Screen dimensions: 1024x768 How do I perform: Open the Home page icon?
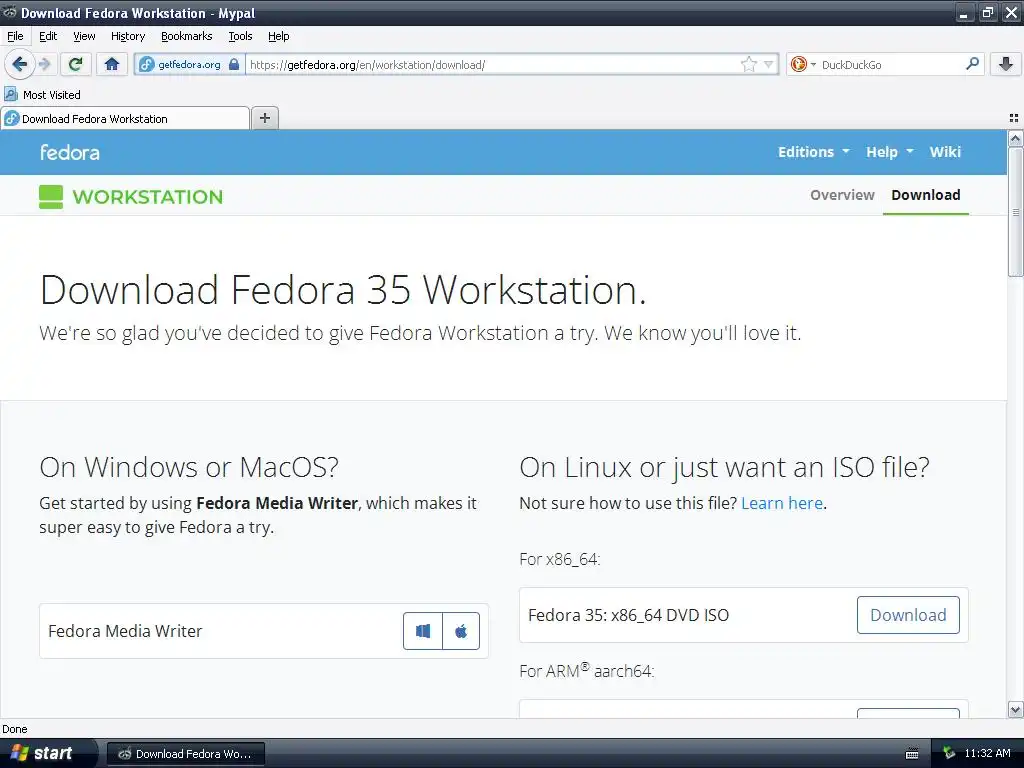pos(112,64)
